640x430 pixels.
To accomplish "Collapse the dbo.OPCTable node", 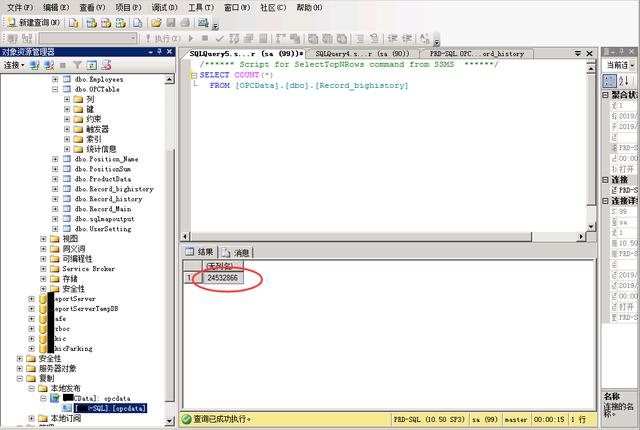I will point(55,89).
